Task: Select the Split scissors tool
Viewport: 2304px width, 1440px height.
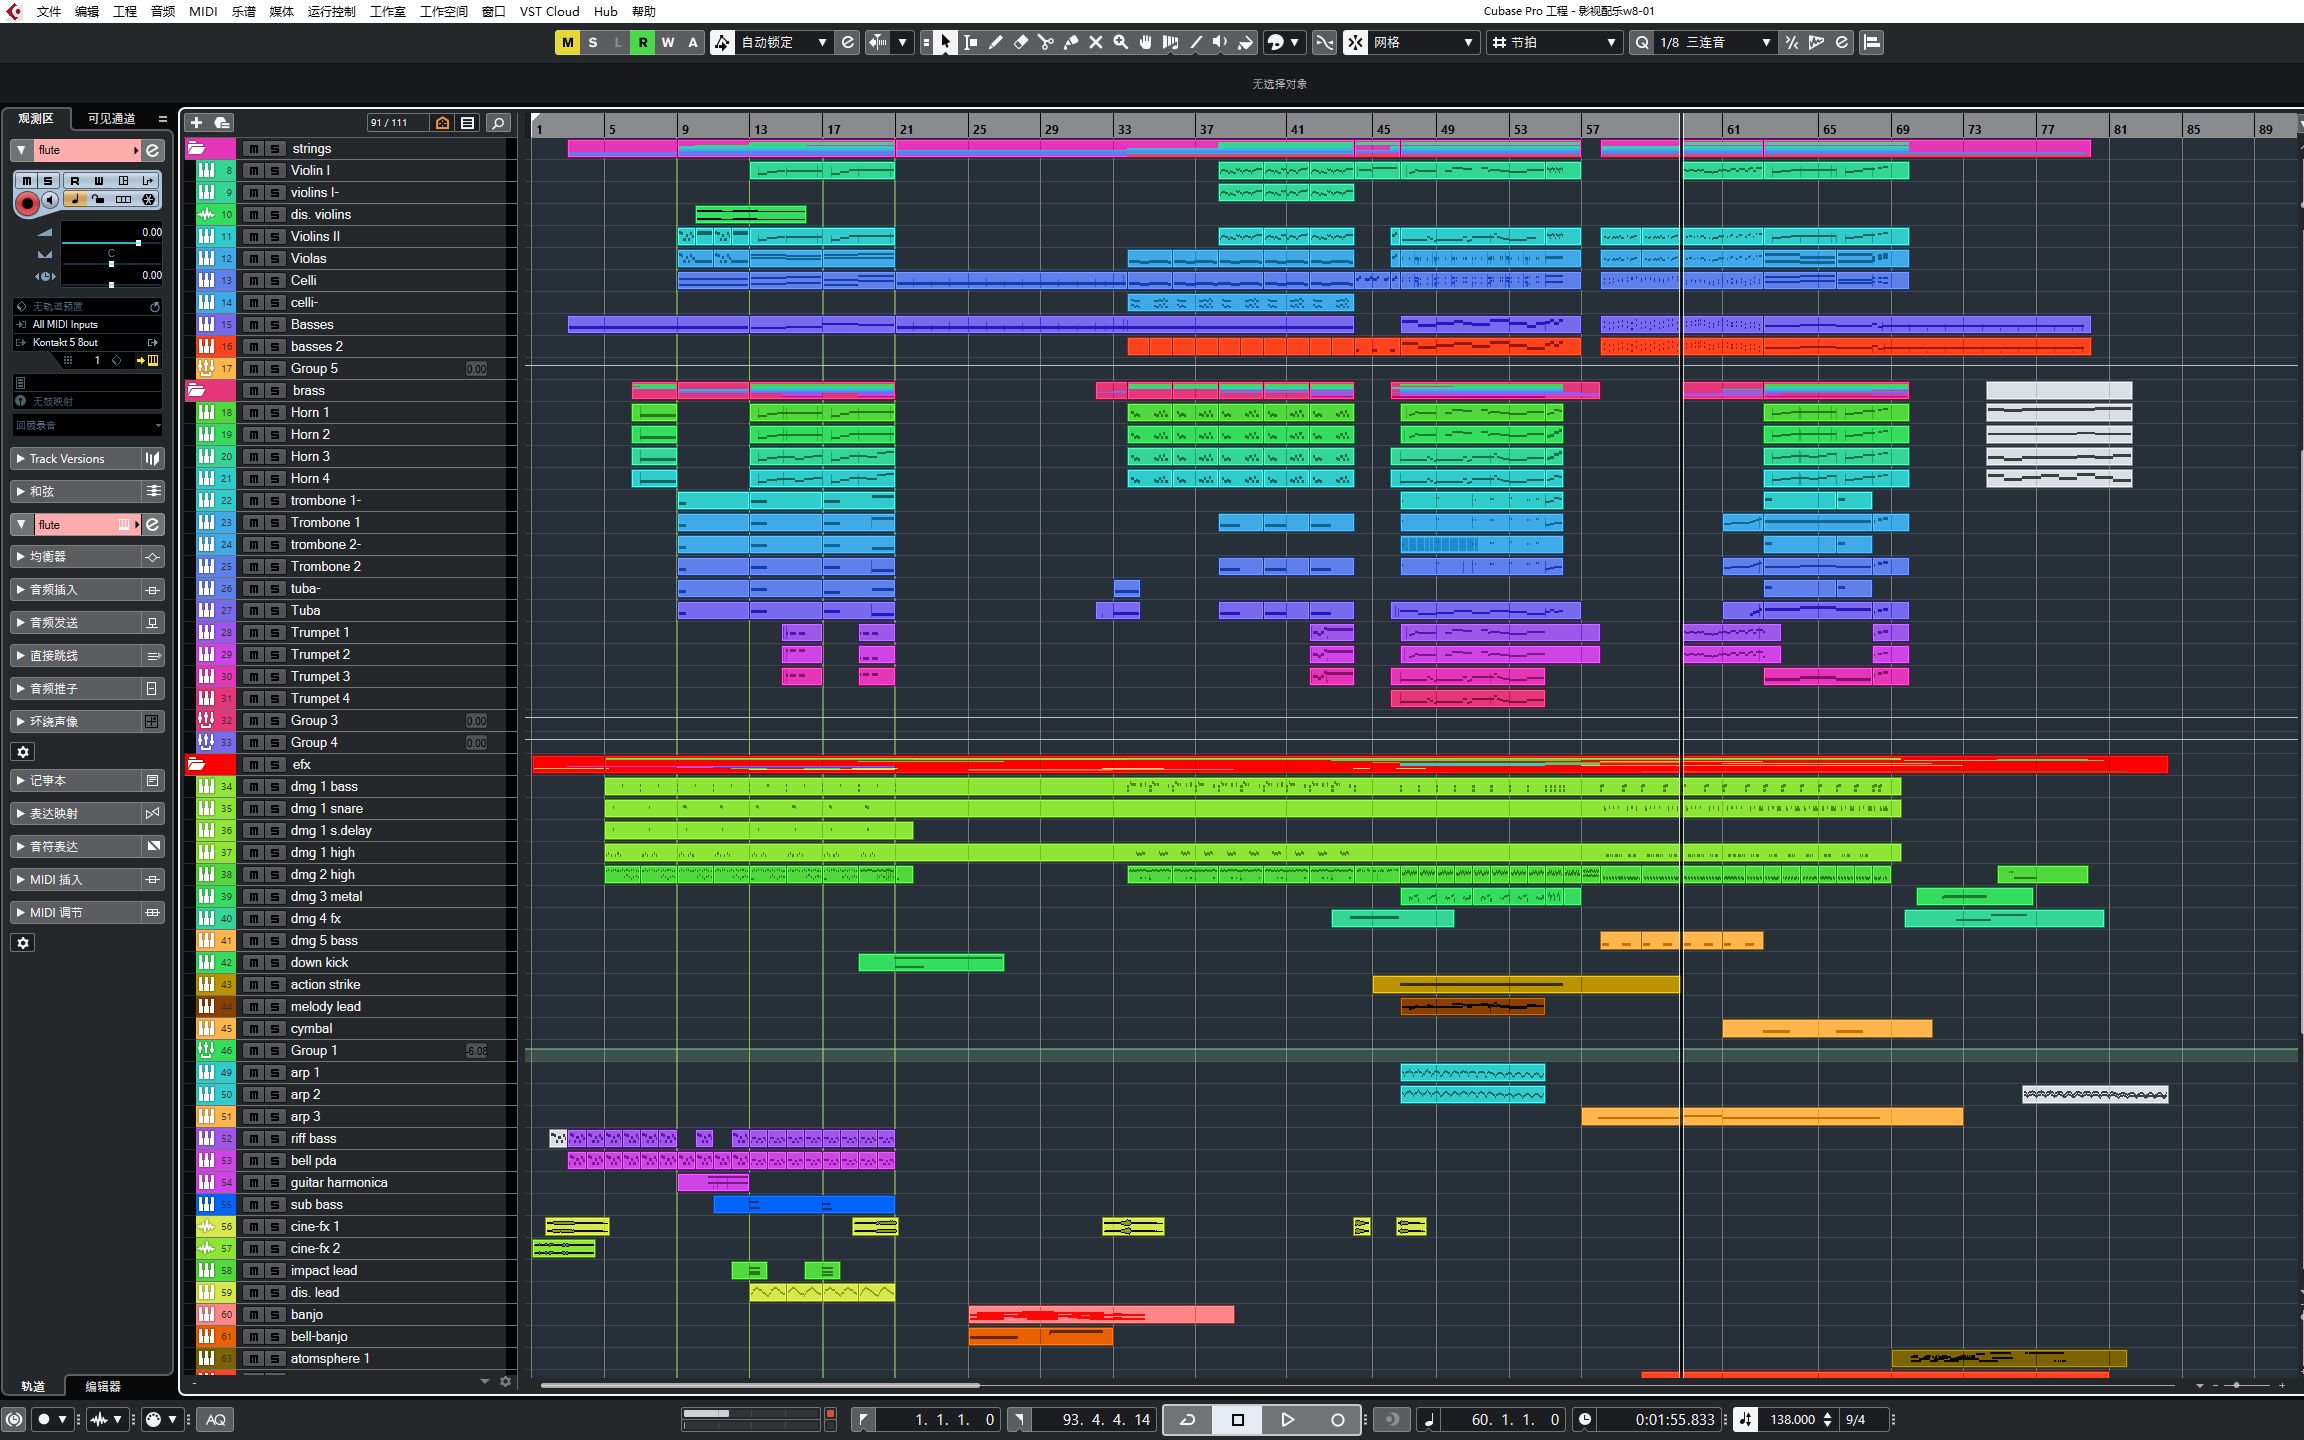Action: pos(1045,42)
